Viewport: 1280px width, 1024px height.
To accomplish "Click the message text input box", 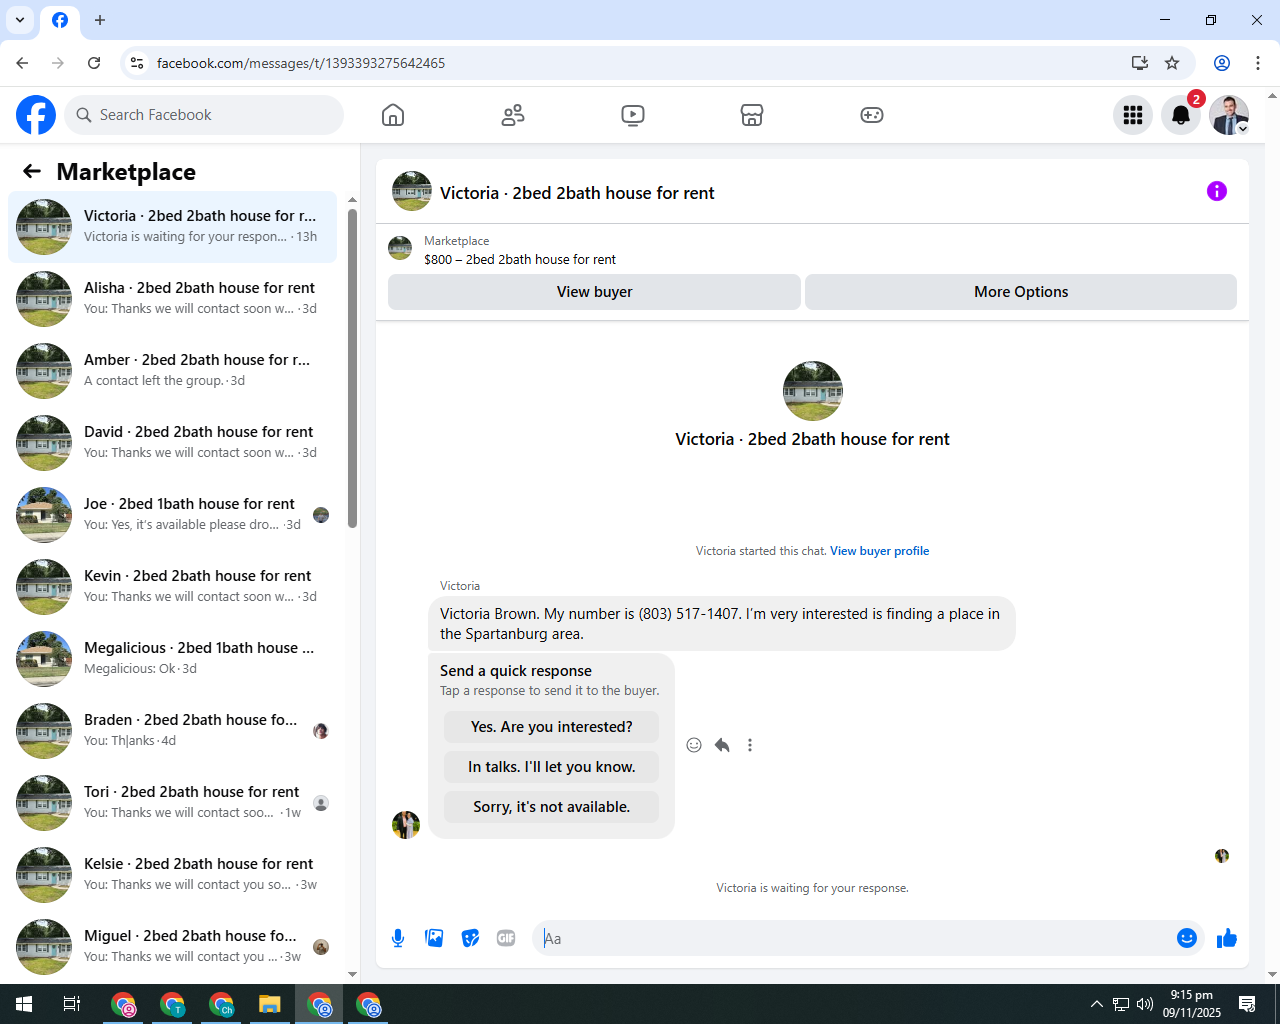I will (x=855, y=938).
